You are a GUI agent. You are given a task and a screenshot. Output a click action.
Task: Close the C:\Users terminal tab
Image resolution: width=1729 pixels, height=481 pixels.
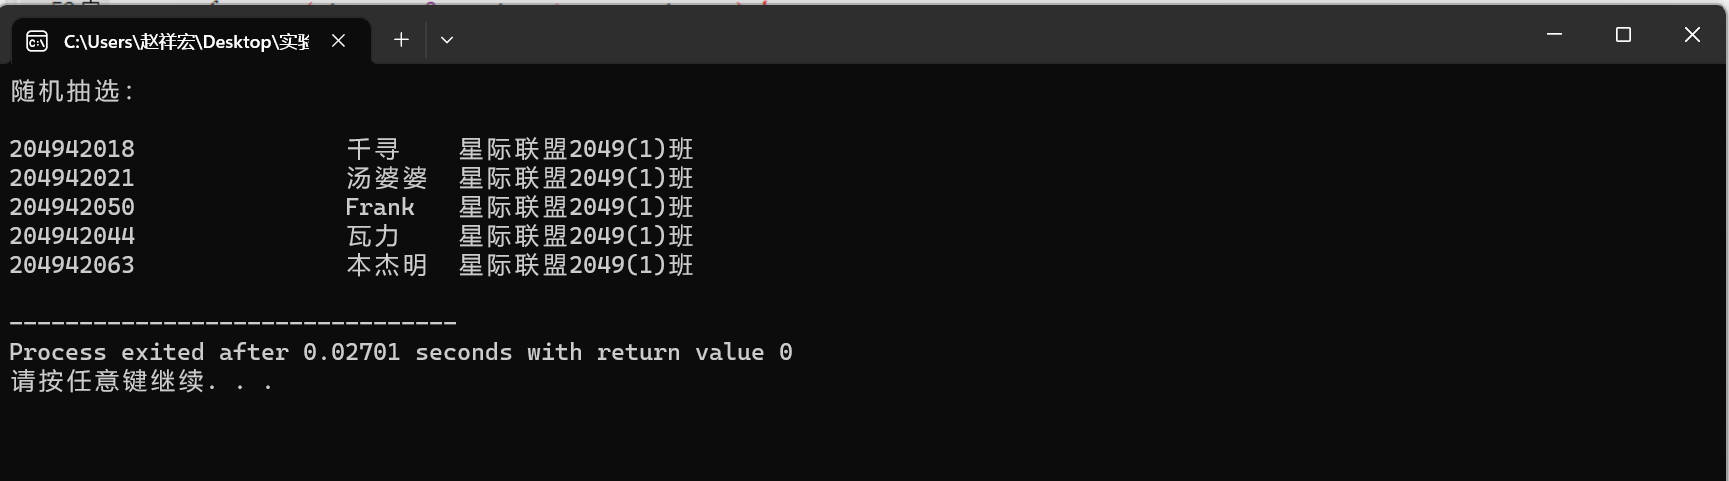click(x=338, y=40)
